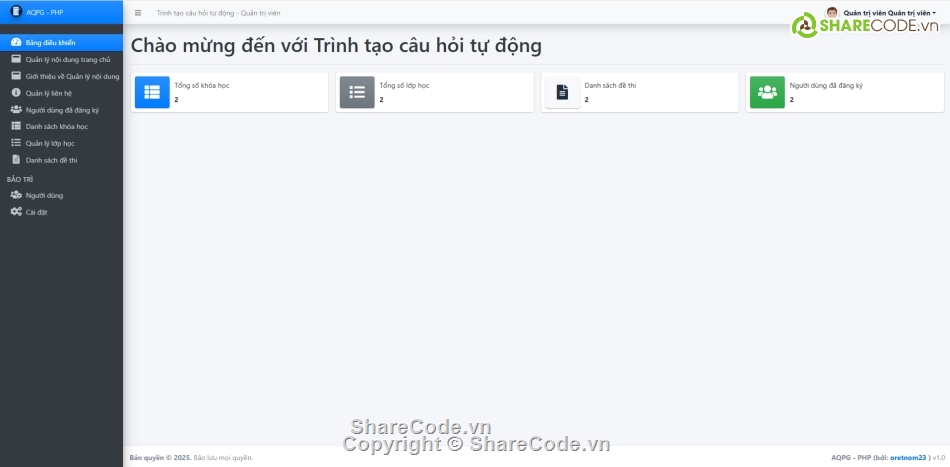Screen dimensions: 950x467
Task: Click the document icon on Danh sách đề thi card
Action: [x=562, y=92]
